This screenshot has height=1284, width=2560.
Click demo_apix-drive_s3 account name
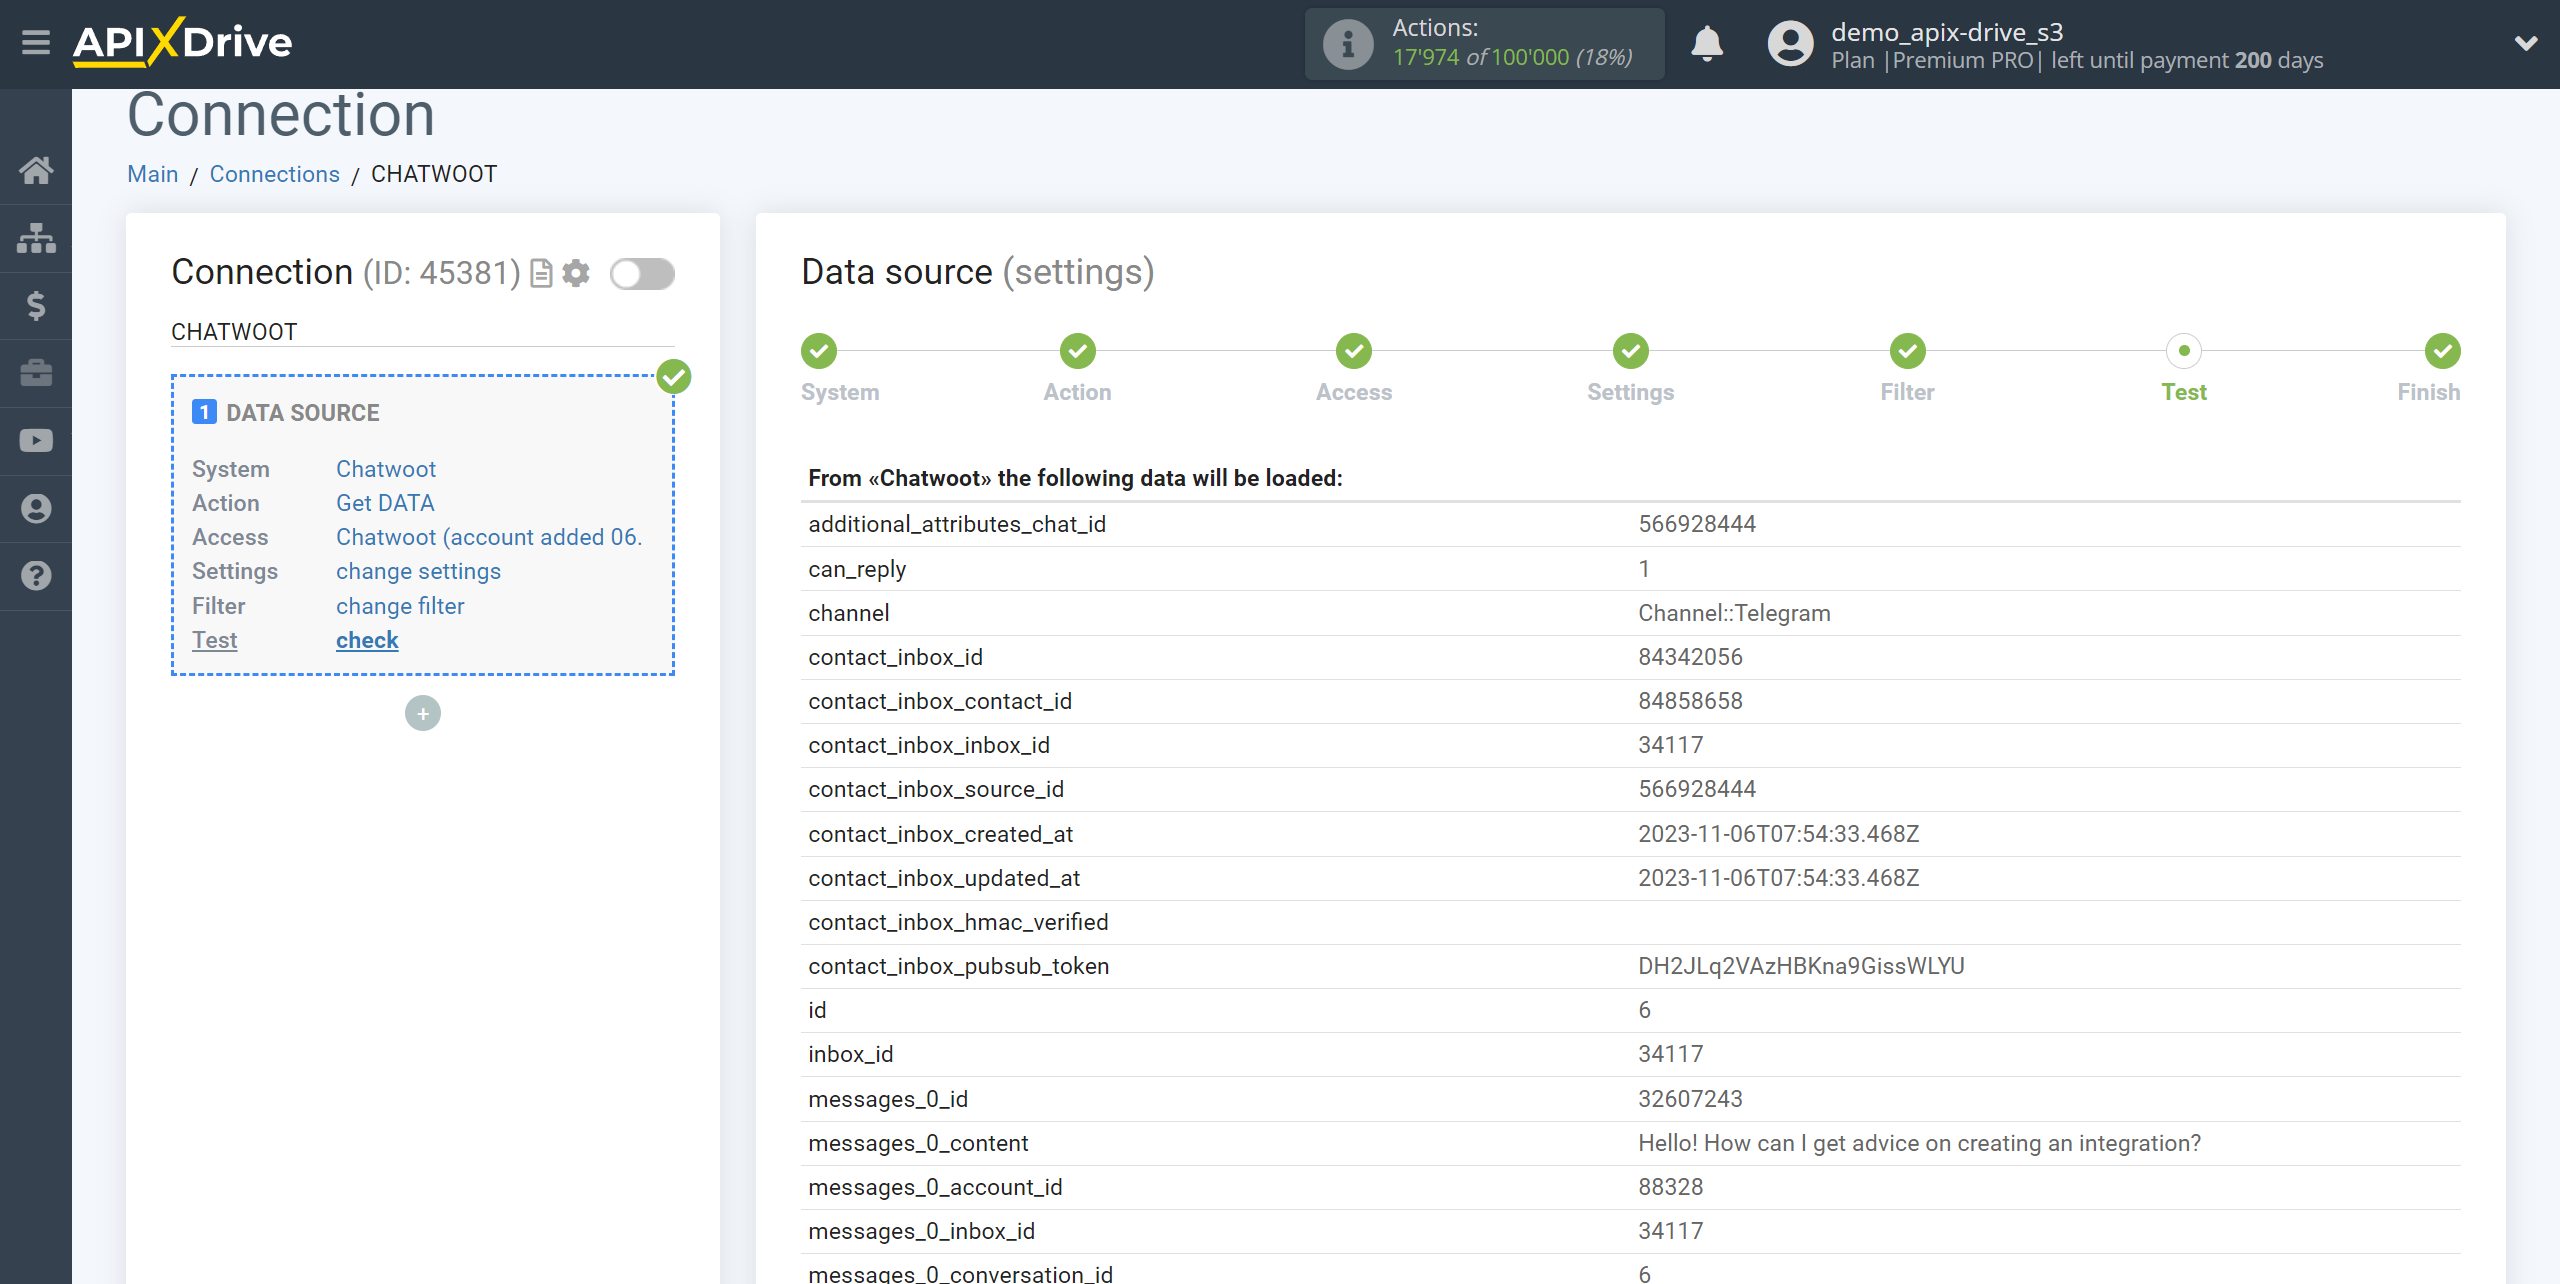(x=1947, y=32)
